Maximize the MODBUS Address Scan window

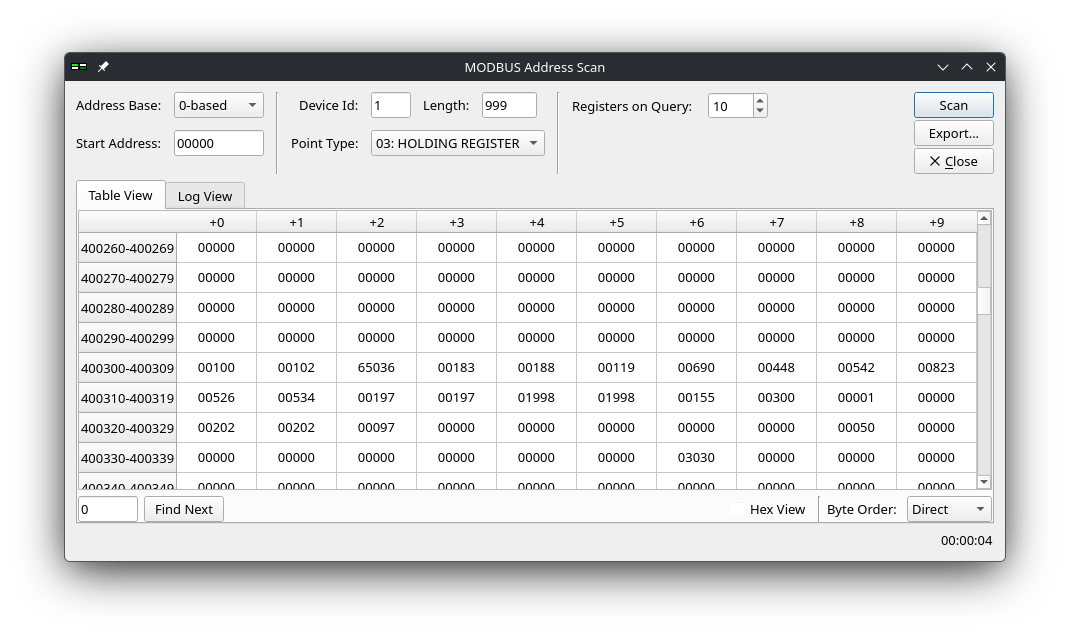[x=967, y=67]
